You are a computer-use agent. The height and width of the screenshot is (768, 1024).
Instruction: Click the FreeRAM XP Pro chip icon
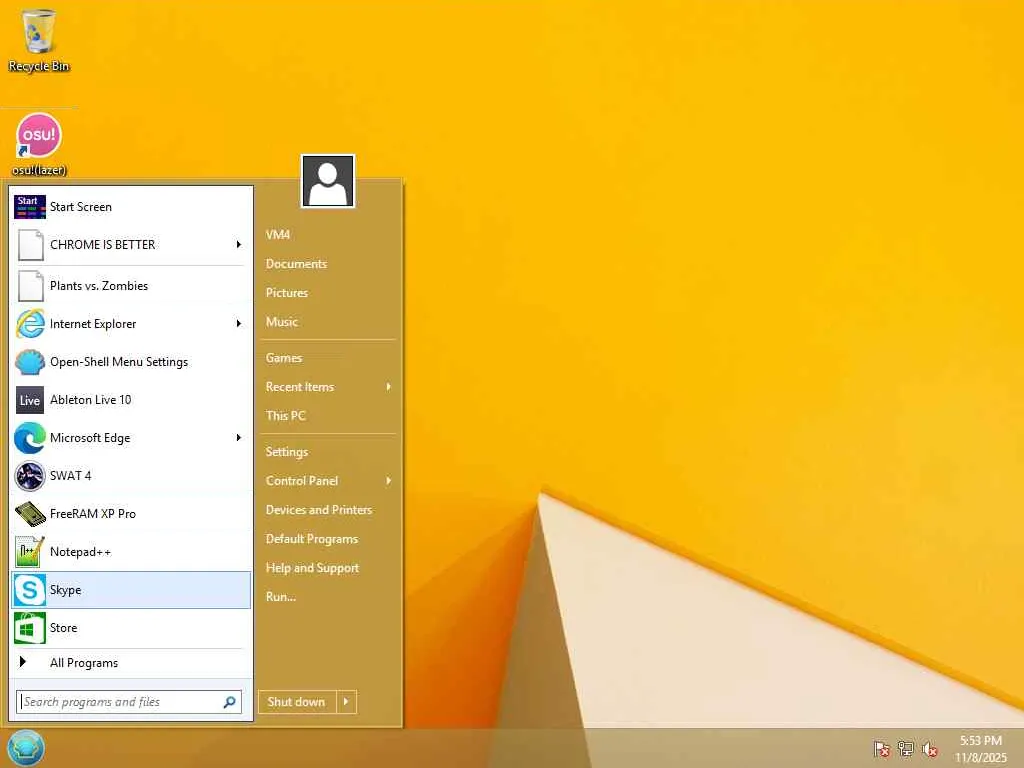[30, 514]
